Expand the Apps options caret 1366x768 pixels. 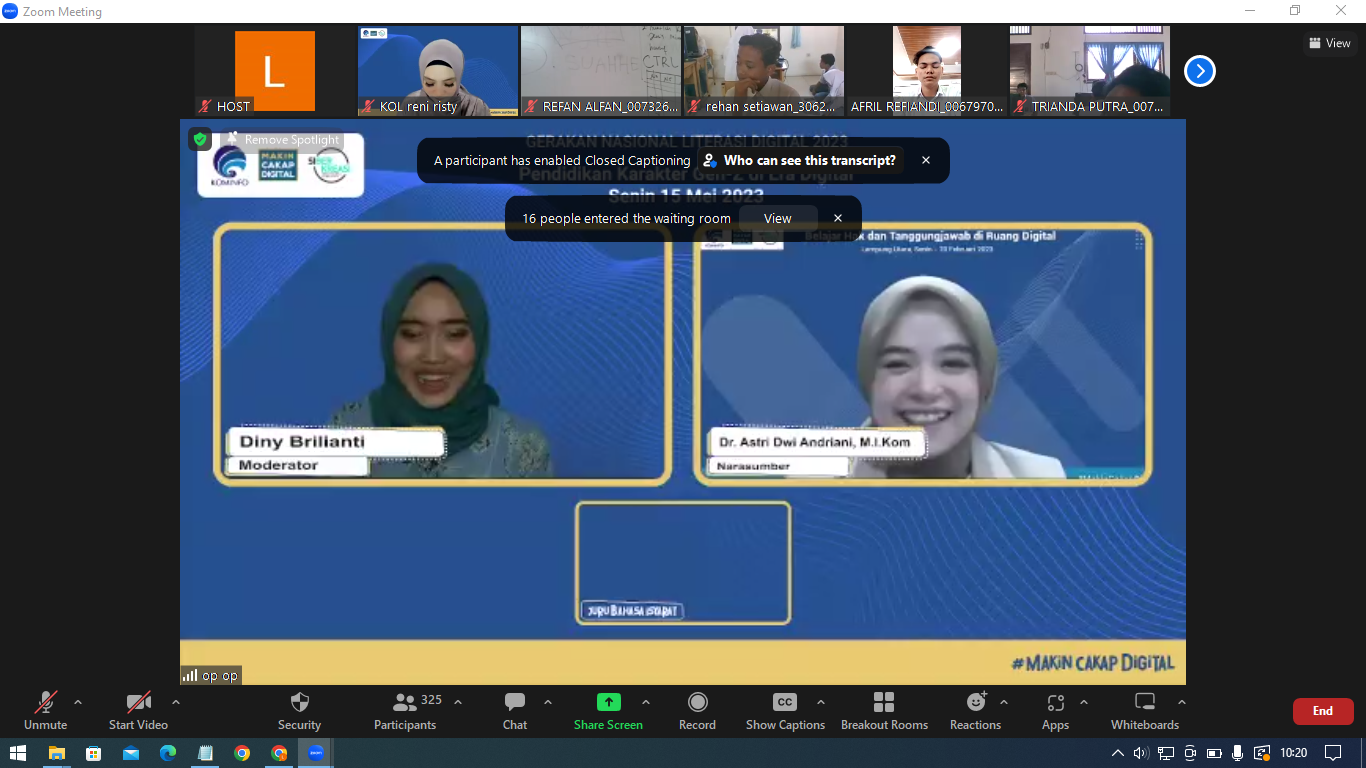coord(1084,702)
